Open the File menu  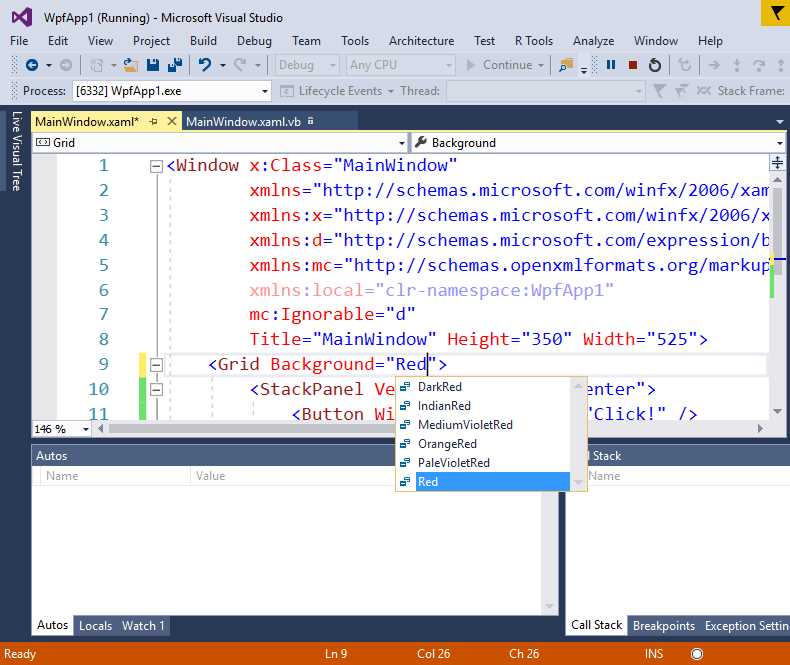(19, 41)
